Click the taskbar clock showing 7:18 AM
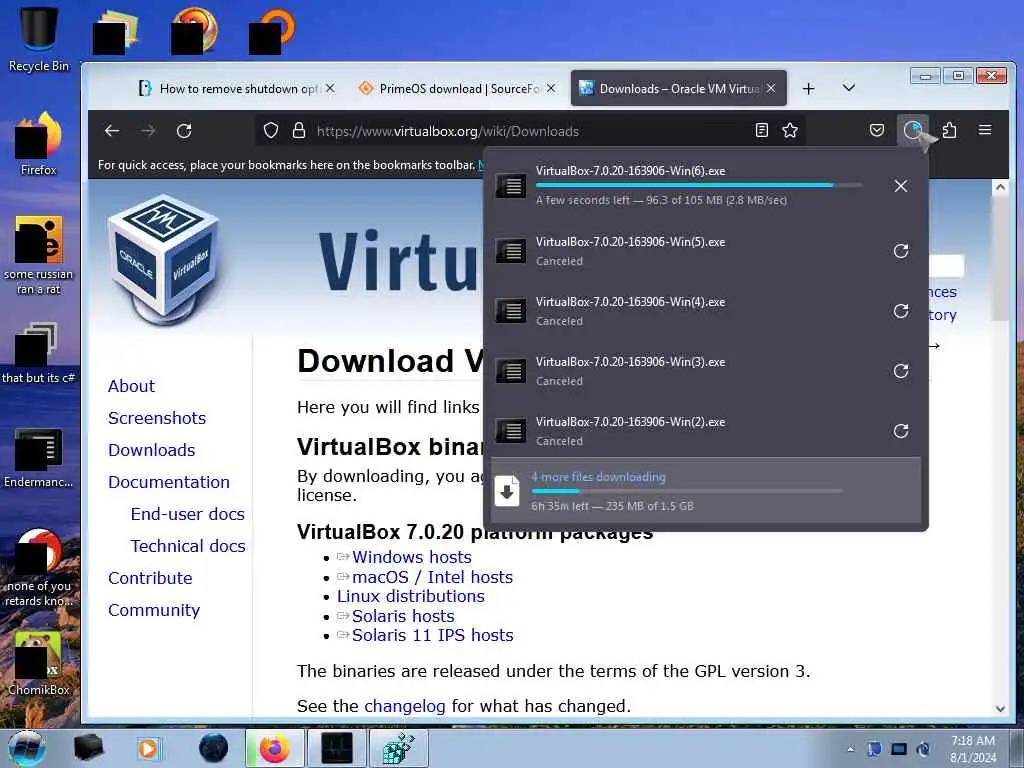Viewport: 1024px width, 768px height. [x=973, y=749]
